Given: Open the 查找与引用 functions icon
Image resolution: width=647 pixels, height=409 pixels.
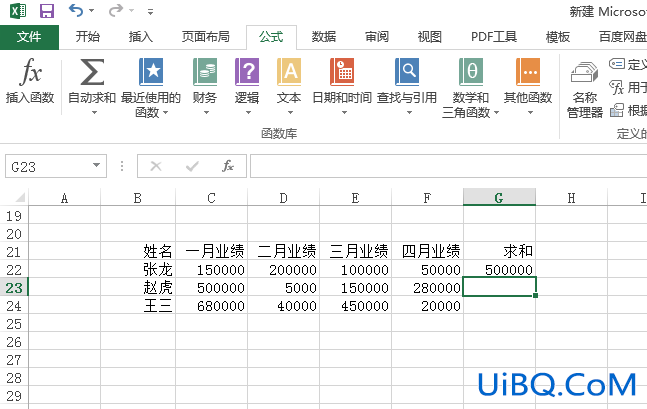Looking at the screenshot, I should pos(407,72).
